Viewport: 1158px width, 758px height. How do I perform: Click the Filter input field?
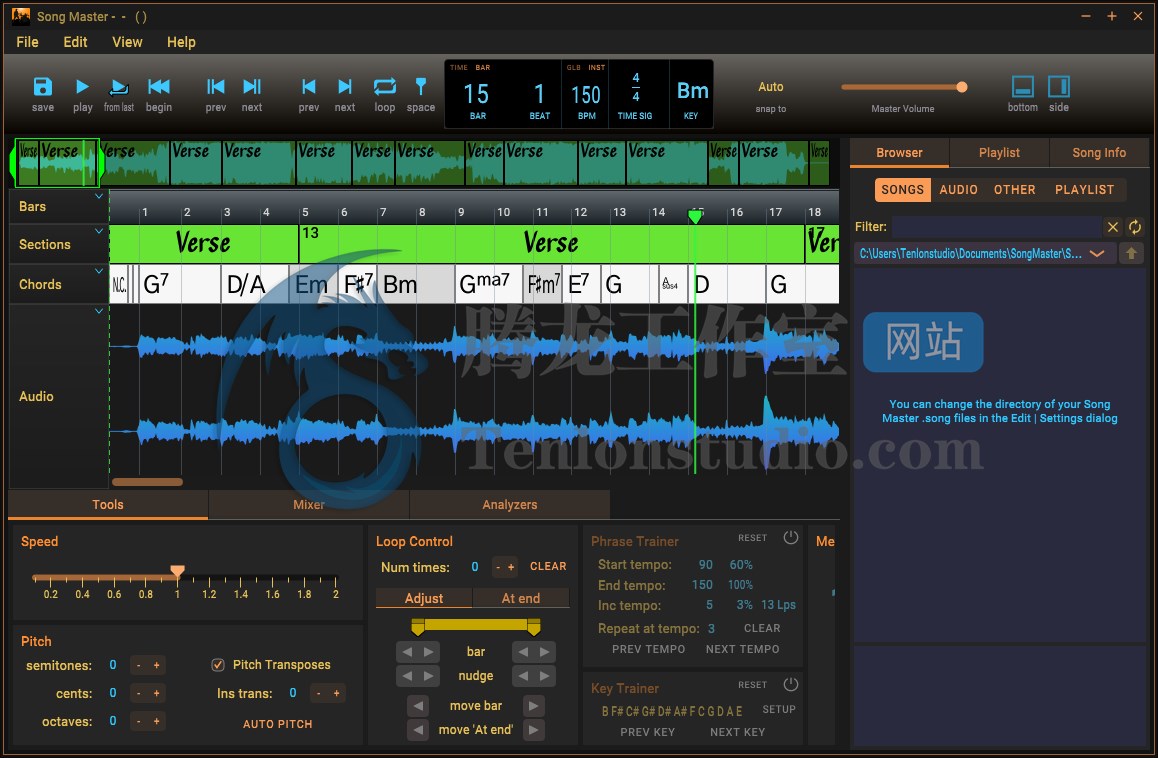[996, 227]
